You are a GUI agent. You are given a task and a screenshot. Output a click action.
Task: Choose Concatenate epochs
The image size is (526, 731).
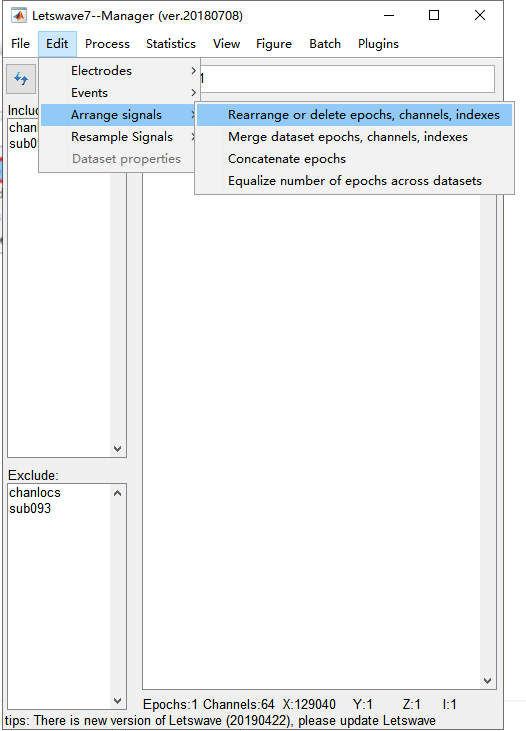354,159
